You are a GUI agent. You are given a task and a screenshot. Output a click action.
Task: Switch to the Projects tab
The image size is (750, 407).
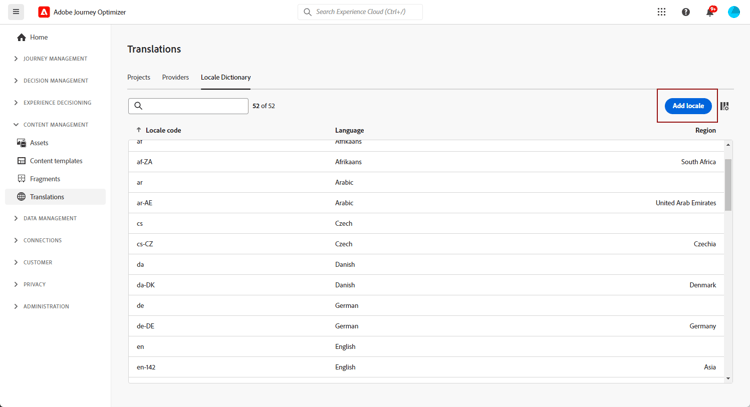139,77
